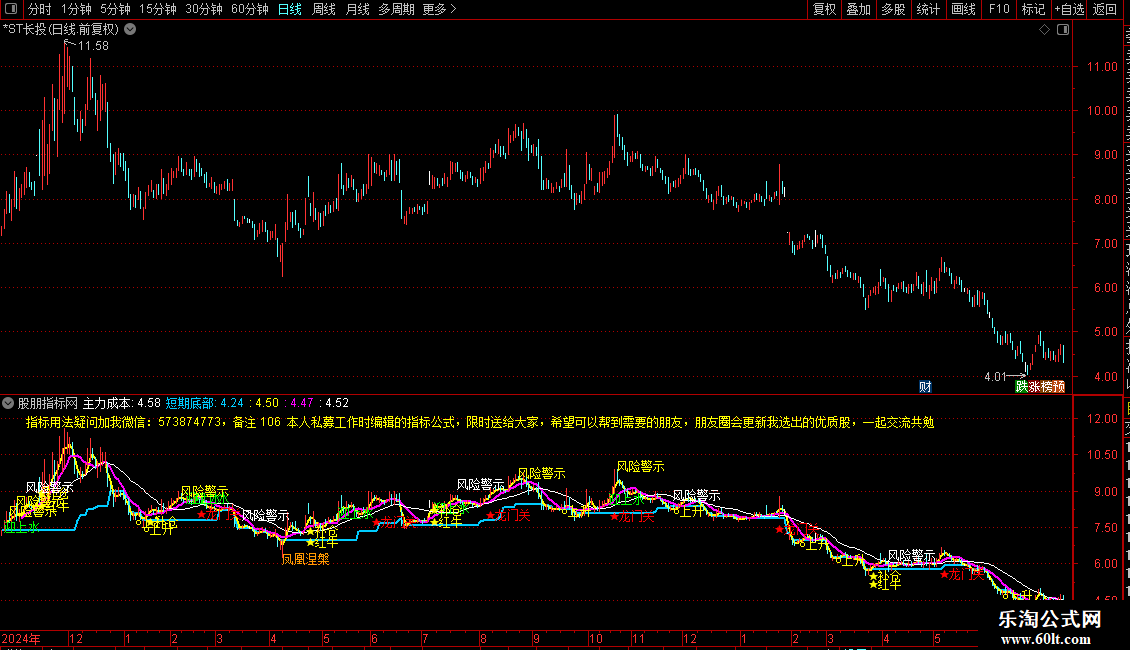Open the 多周期 multi-period view
Viewport: 1130px width, 650px height.
click(396, 9)
